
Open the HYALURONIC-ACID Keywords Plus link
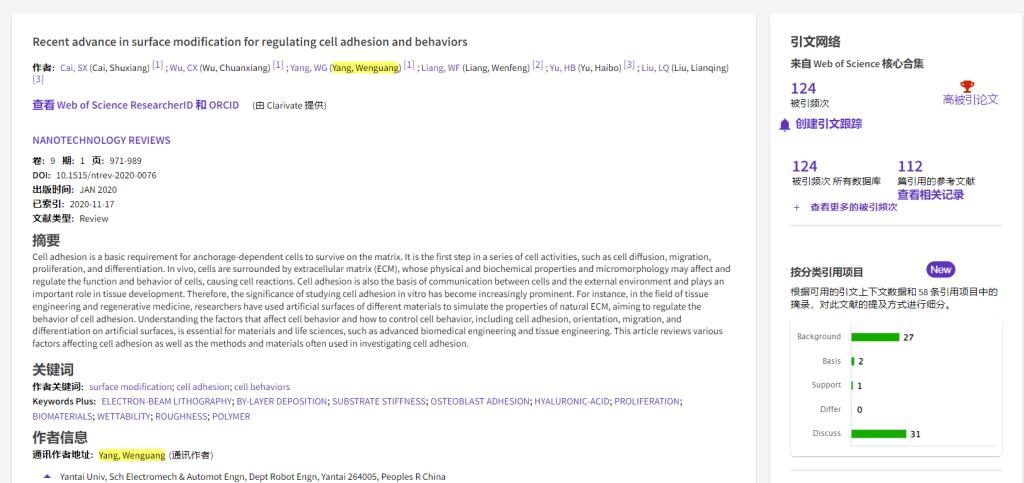(570, 401)
